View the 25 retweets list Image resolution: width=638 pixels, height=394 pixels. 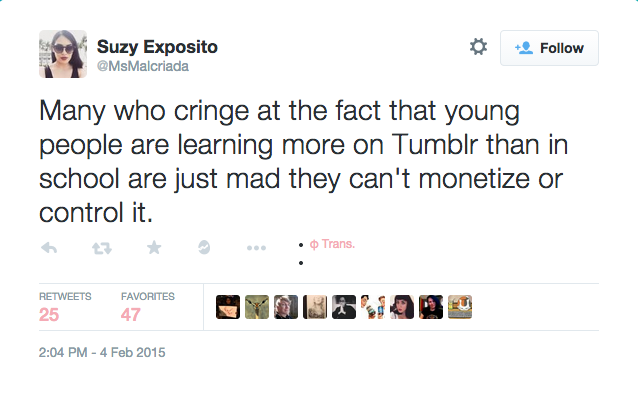click(65, 307)
